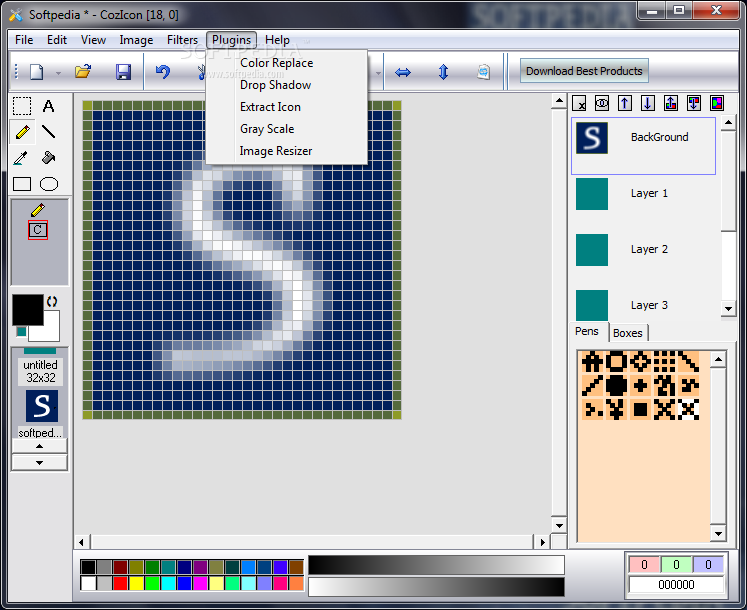747x610 pixels.
Task: Click the Undo arrow icon
Action: pyautogui.click(x=163, y=72)
